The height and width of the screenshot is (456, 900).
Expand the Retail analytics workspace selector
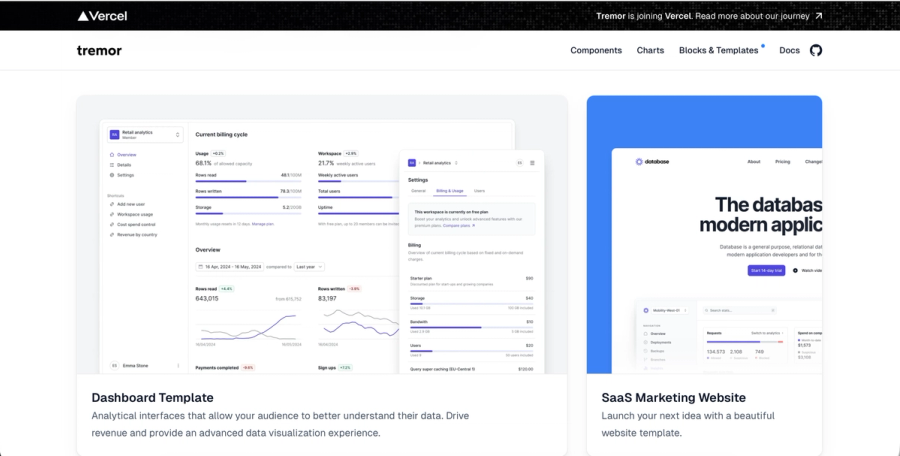tap(145, 134)
